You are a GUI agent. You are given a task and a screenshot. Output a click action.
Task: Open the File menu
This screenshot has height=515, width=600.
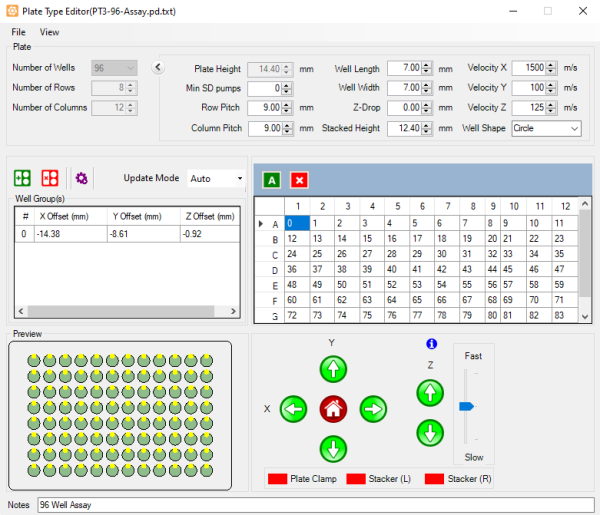[x=18, y=32]
